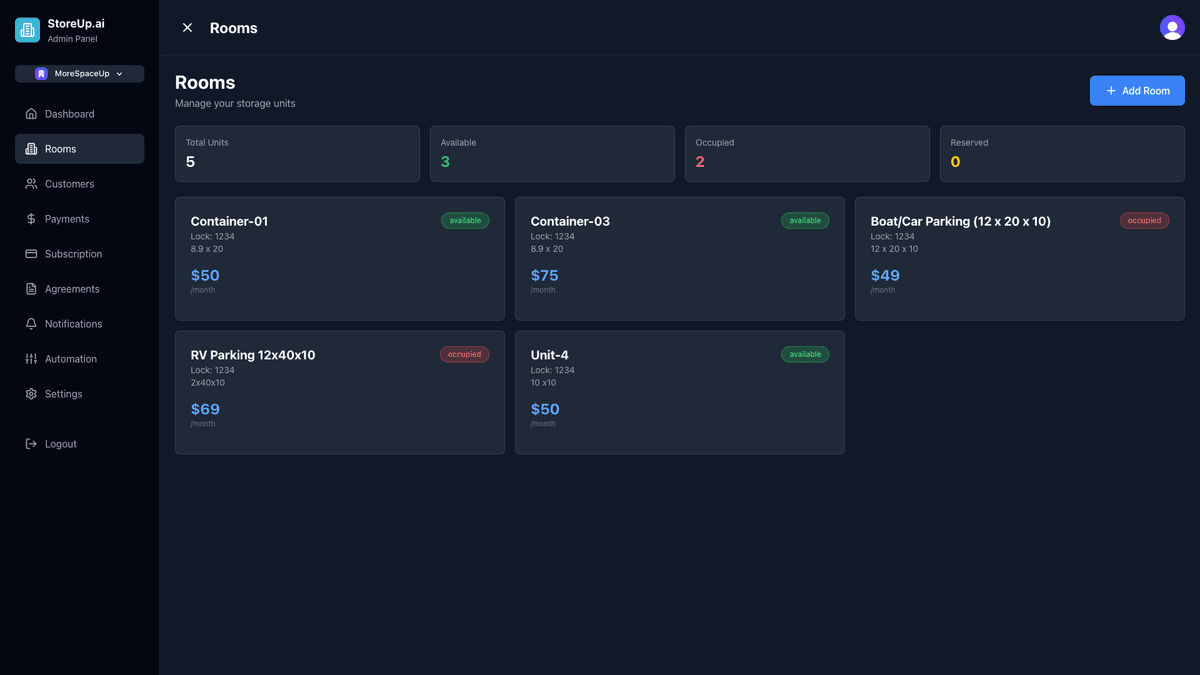This screenshot has width=1200, height=675.
Task: Click the StoreUp.ai logo icon
Action: coord(27,30)
